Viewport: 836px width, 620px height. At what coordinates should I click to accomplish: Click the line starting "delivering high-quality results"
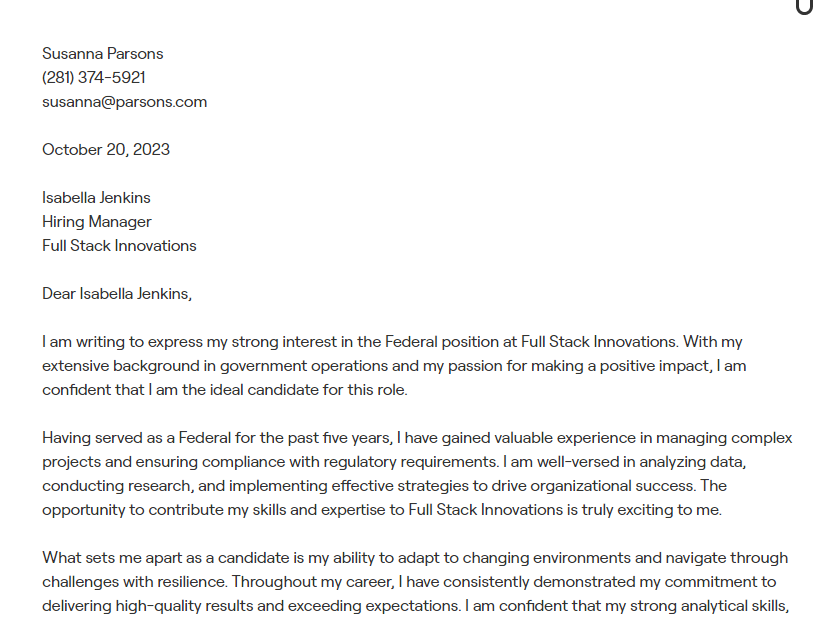pyautogui.click(x=416, y=606)
